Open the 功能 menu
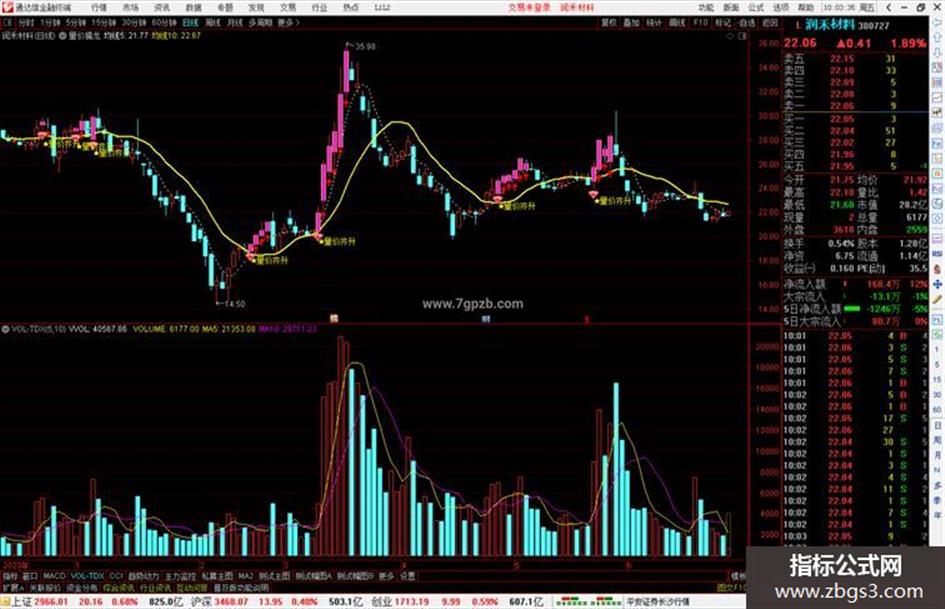The height and width of the screenshot is (609, 945). [x=706, y=8]
